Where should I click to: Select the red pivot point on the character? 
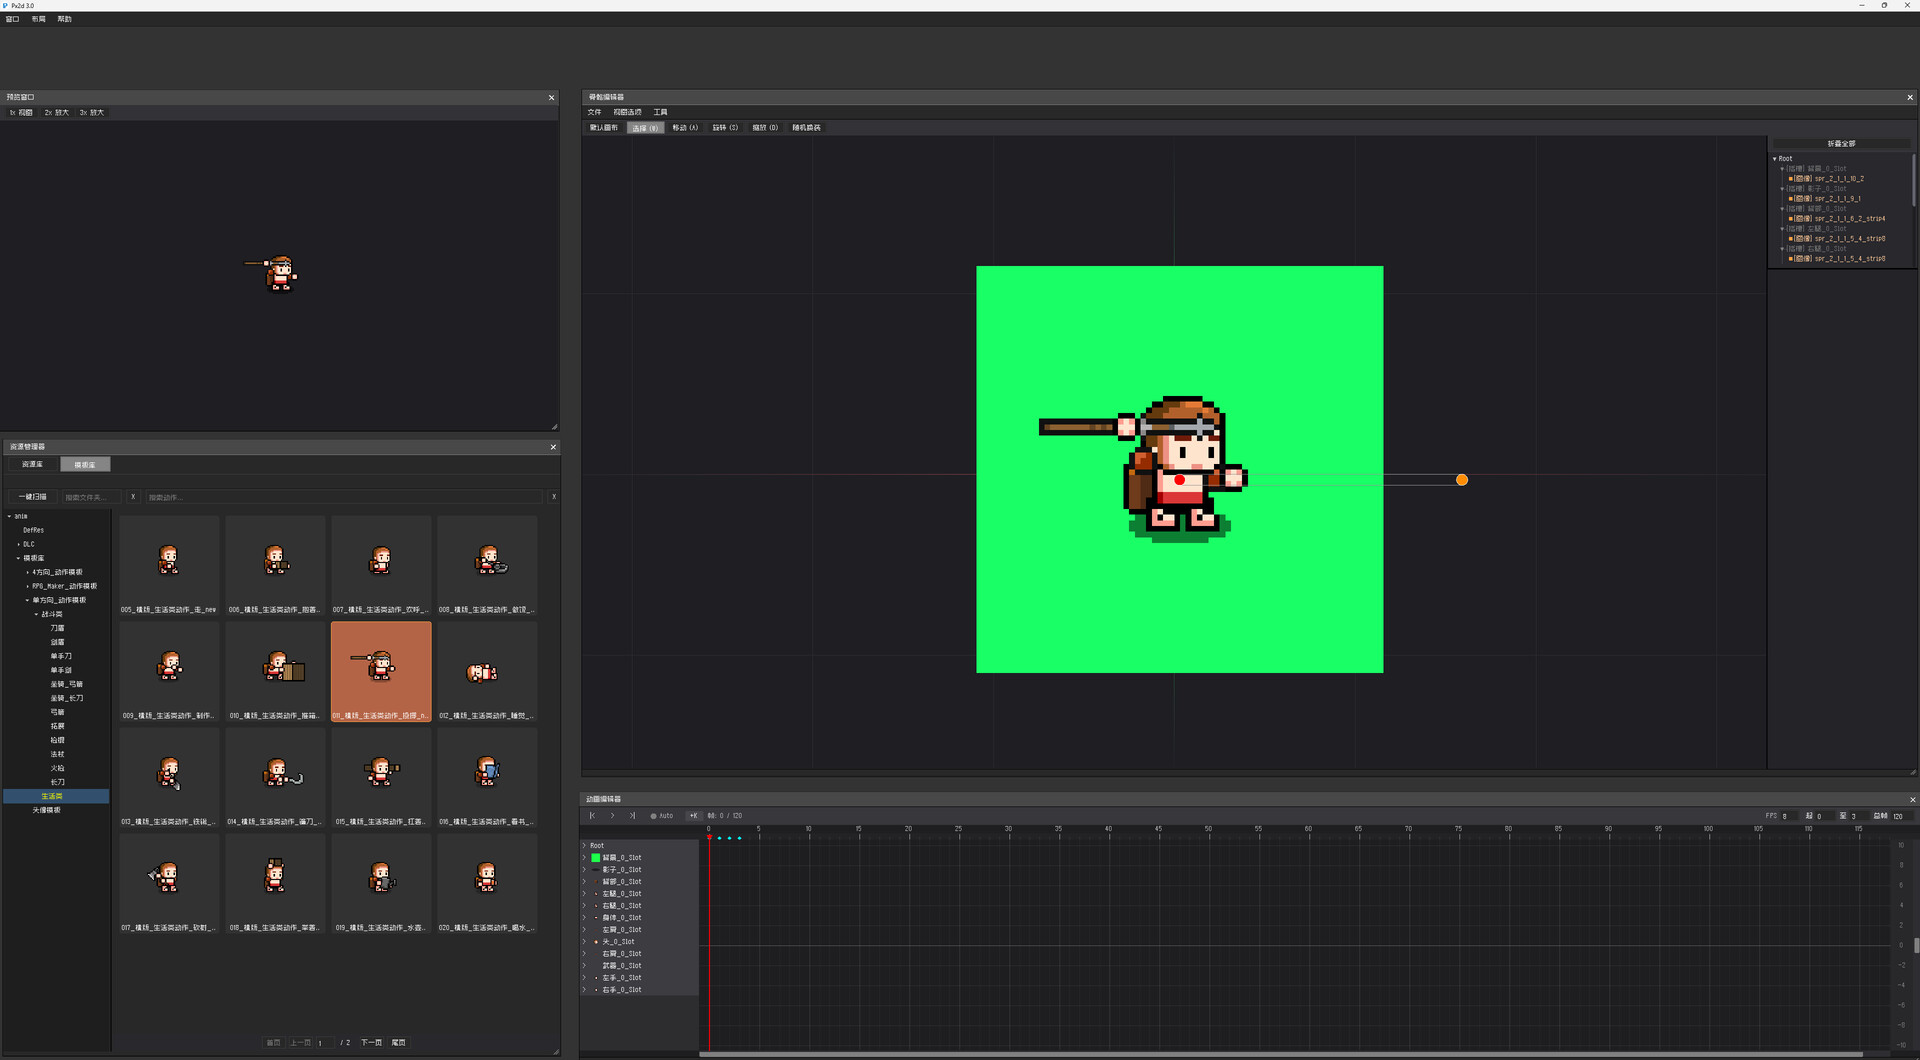(x=1180, y=480)
